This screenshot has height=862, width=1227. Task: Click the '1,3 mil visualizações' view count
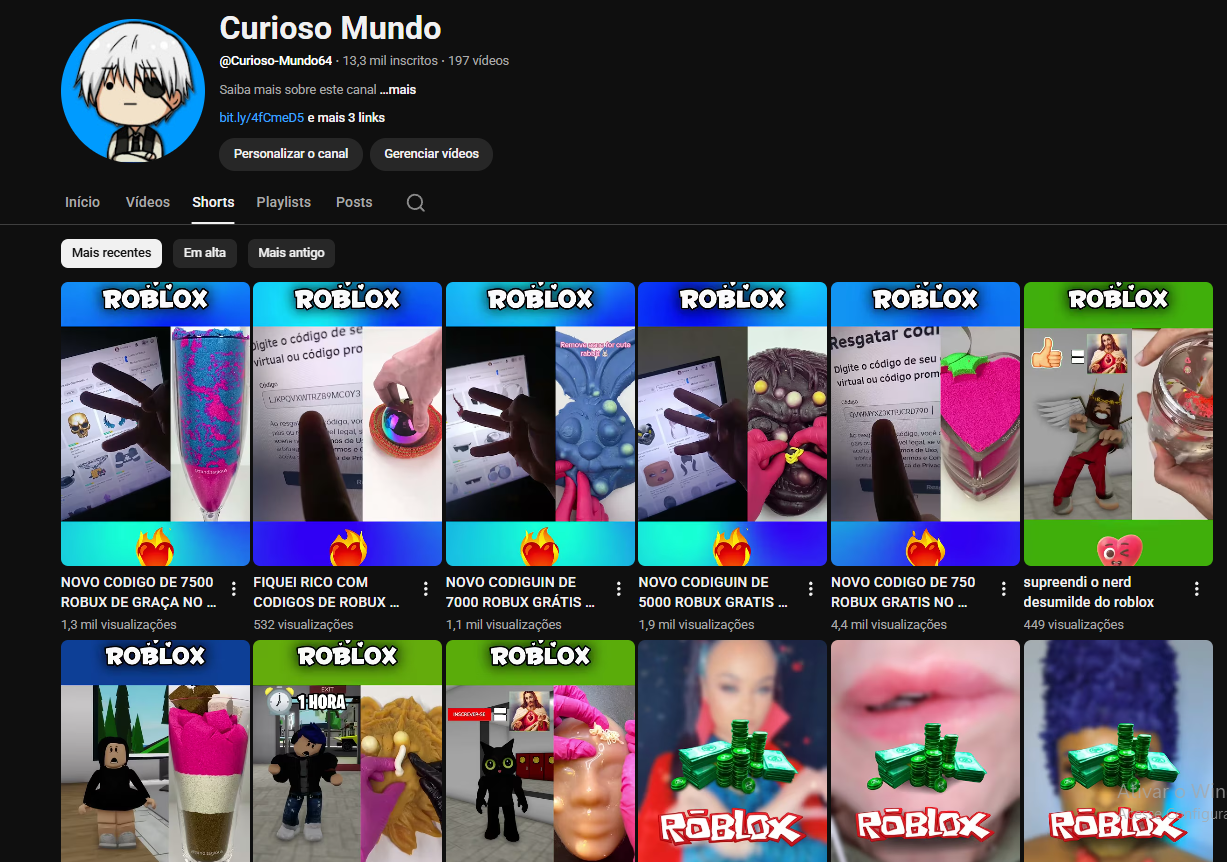[x=119, y=625]
